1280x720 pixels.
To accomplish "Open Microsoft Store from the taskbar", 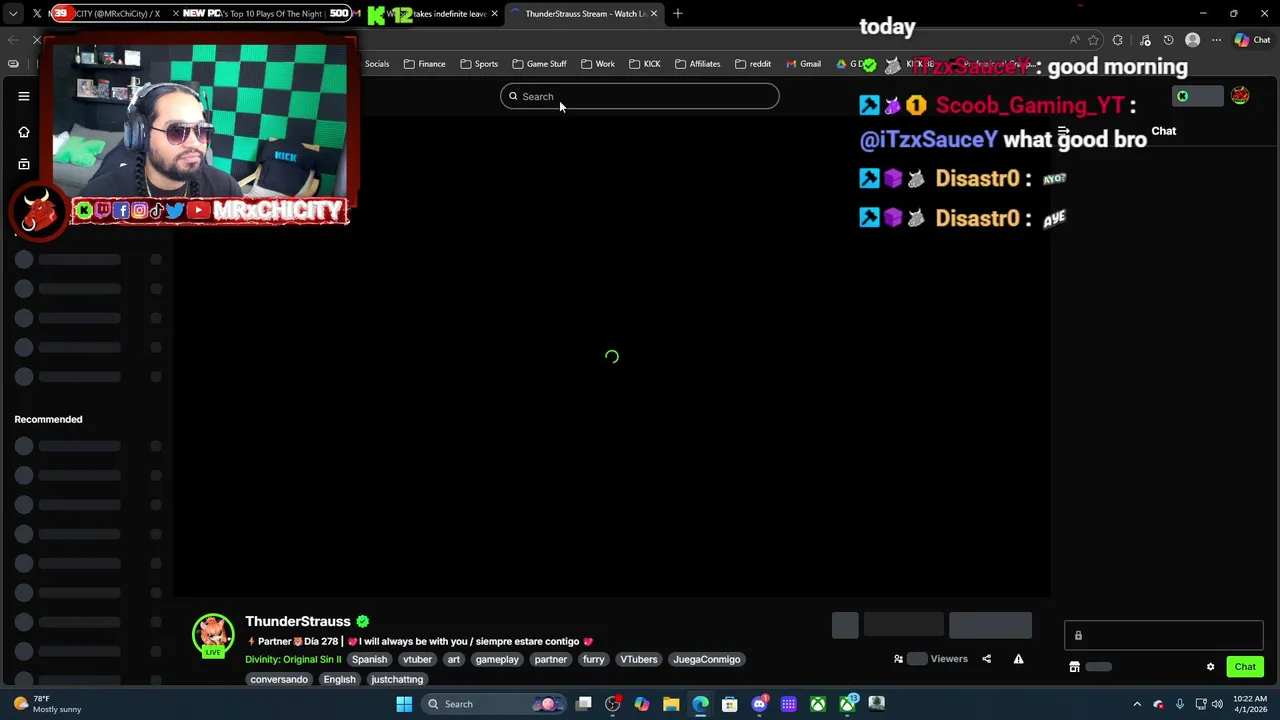I will 730,704.
